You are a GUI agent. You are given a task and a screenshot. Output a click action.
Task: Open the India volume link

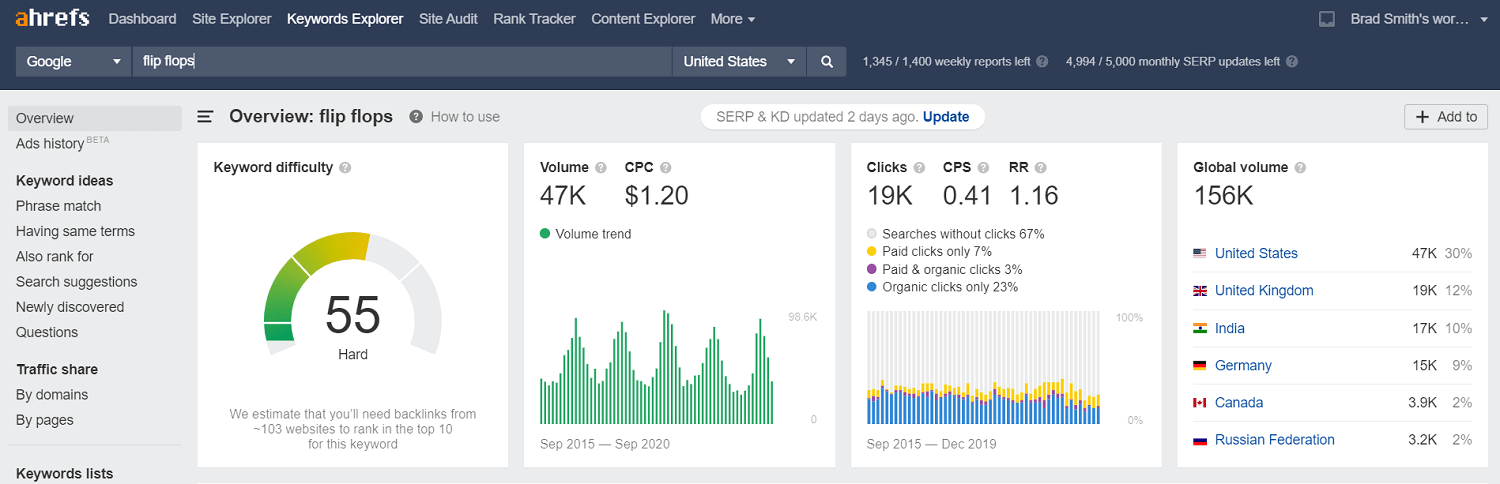(1232, 328)
